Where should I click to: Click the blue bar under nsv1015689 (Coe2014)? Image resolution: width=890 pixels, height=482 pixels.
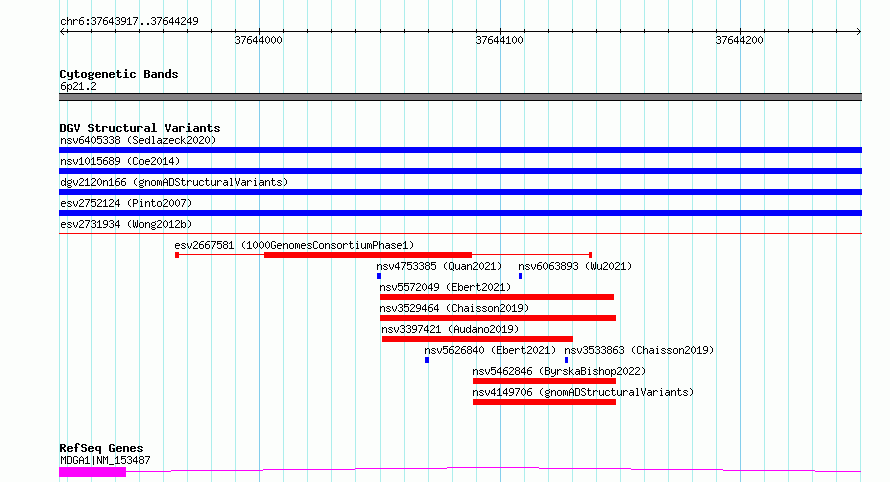pos(460,171)
